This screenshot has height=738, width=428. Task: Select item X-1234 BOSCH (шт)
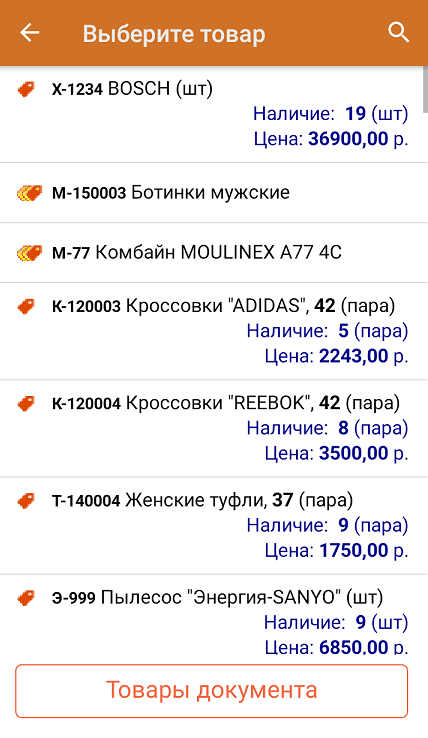pos(213,114)
